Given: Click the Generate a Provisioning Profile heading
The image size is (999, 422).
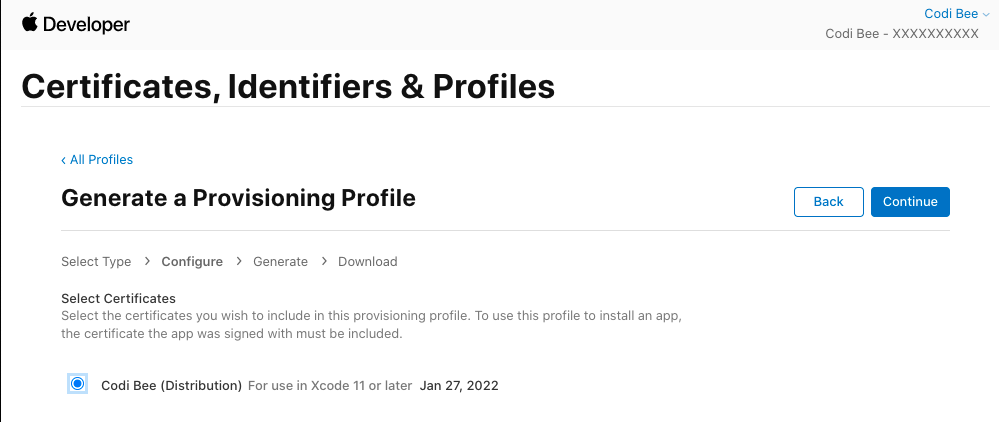Looking at the screenshot, I should (238, 198).
